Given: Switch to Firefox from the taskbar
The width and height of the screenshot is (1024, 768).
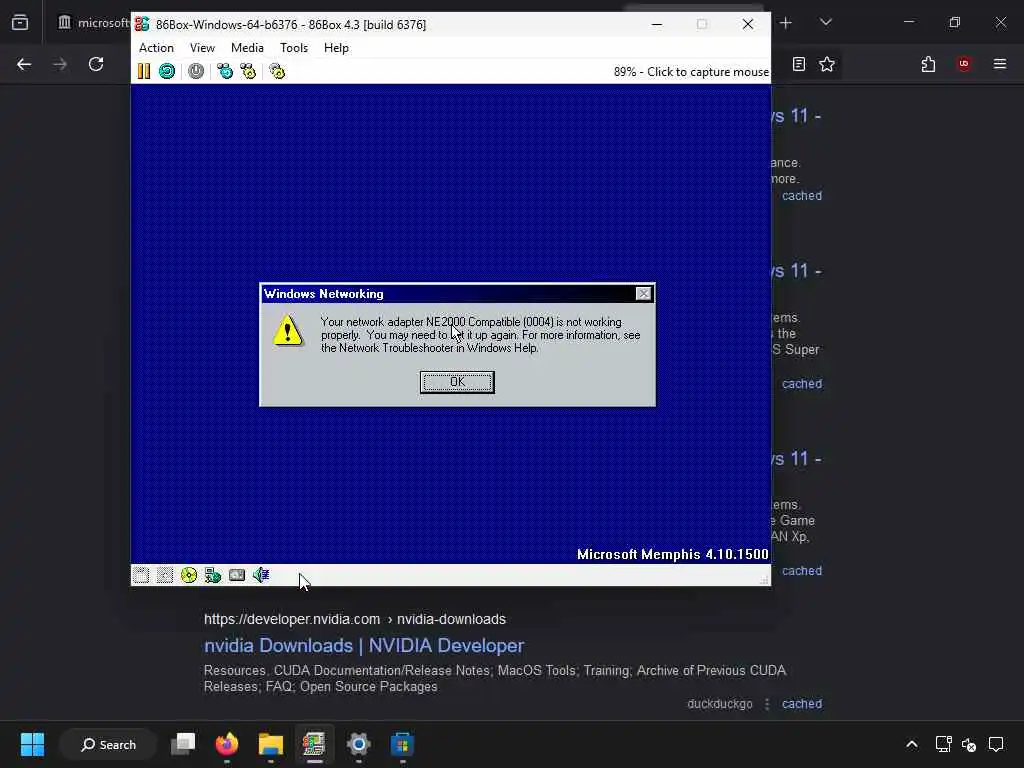Looking at the screenshot, I should pyautogui.click(x=227, y=744).
